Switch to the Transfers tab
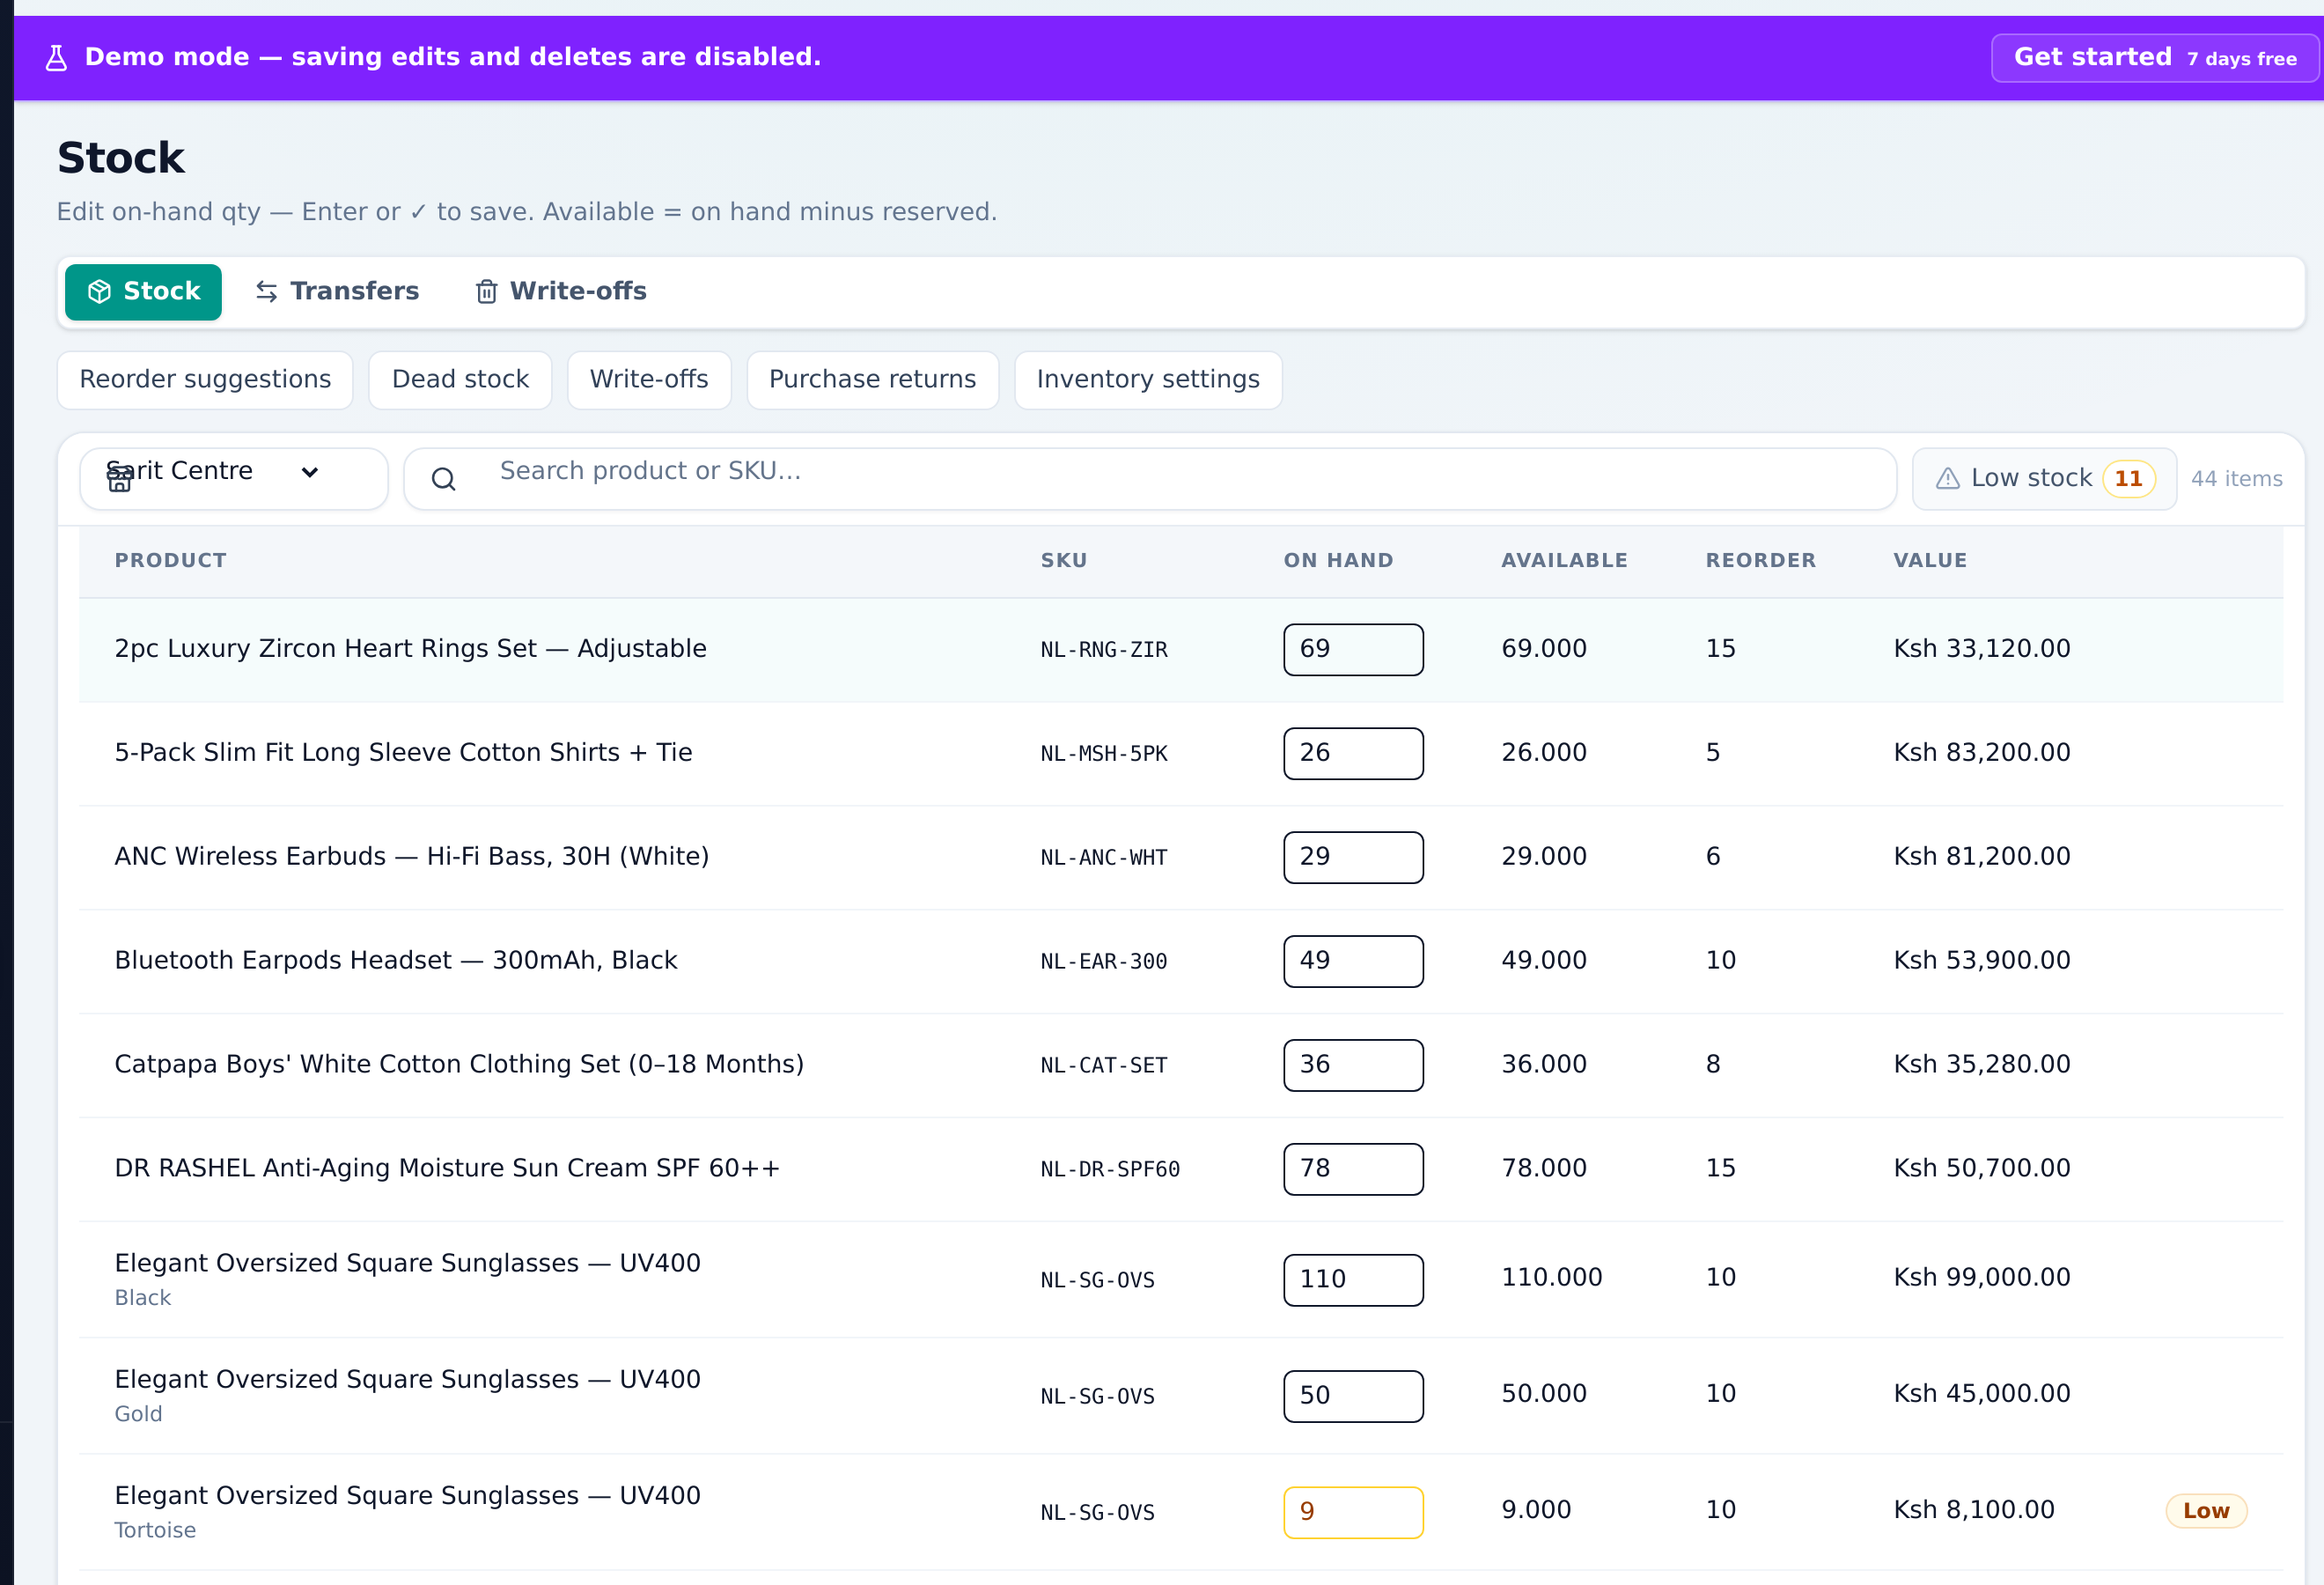 point(336,292)
